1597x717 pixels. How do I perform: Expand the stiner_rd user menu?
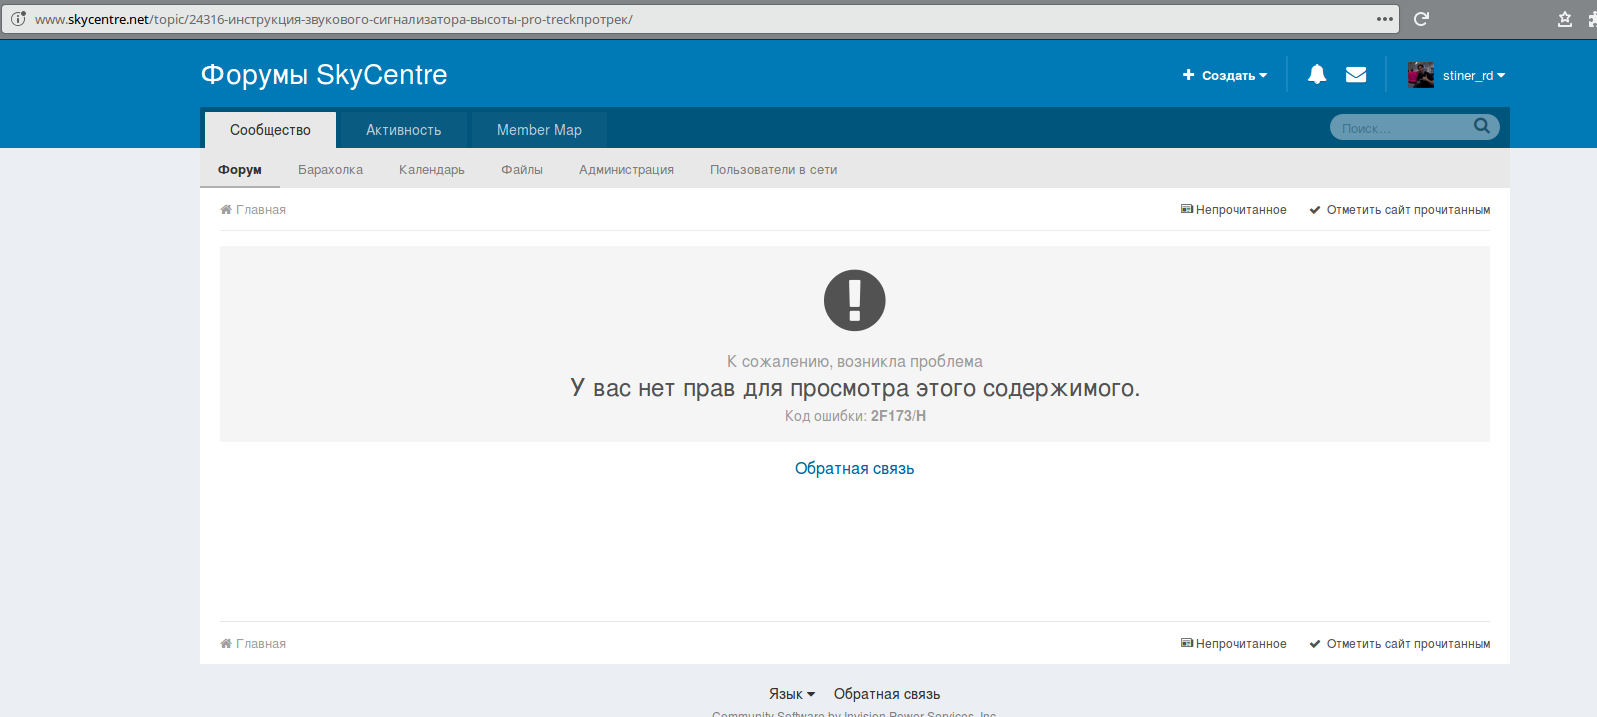1473,75
